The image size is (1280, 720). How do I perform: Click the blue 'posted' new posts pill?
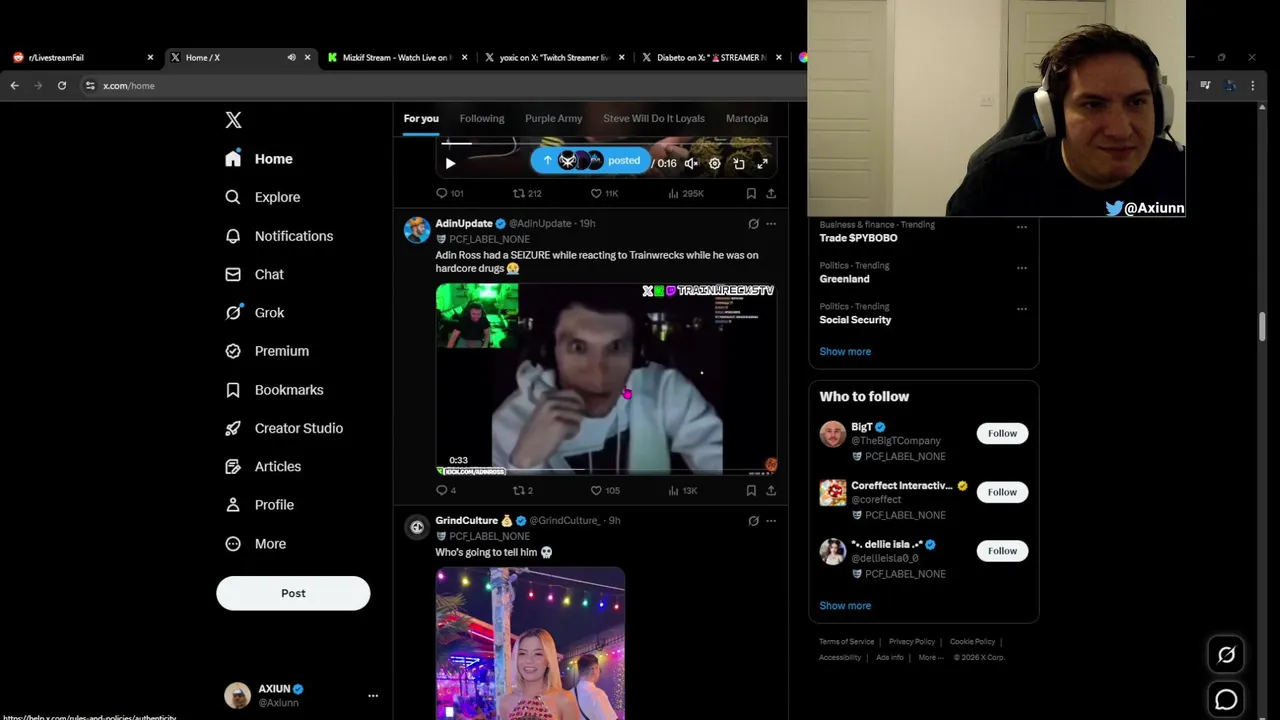click(590, 161)
